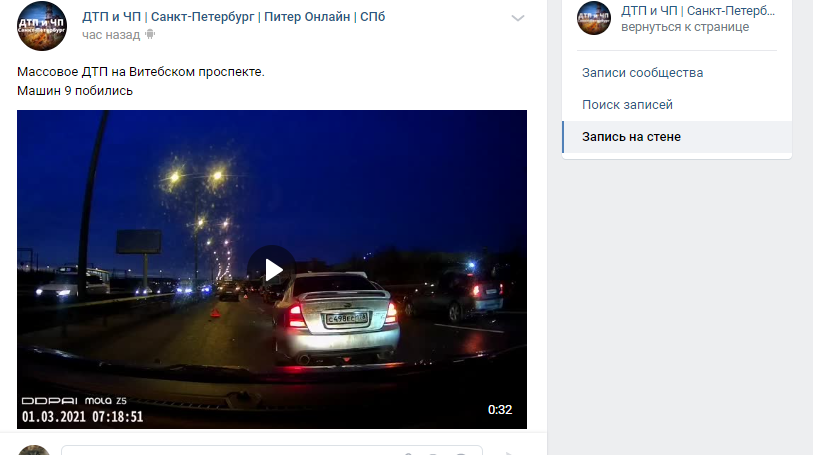Open sidebar ДТП и ЧП community avatar
Screen dimensions: 813x455
(594, 18)
